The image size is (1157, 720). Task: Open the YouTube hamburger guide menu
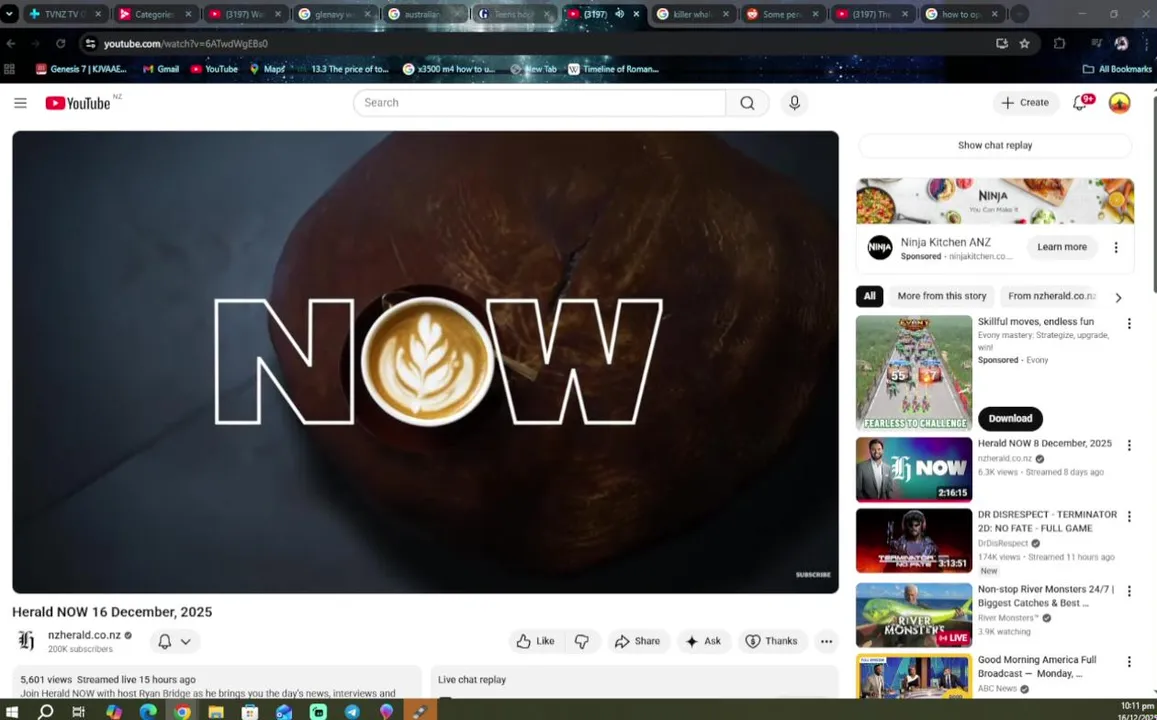(x=20, y=103)
